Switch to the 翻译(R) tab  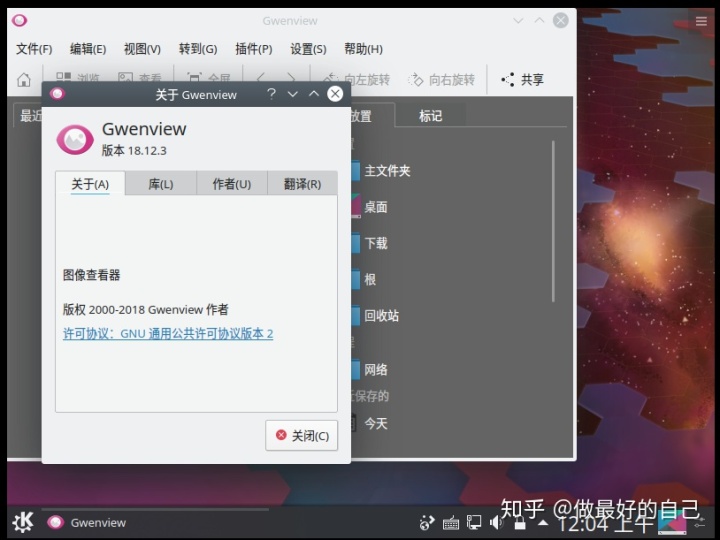302,184
